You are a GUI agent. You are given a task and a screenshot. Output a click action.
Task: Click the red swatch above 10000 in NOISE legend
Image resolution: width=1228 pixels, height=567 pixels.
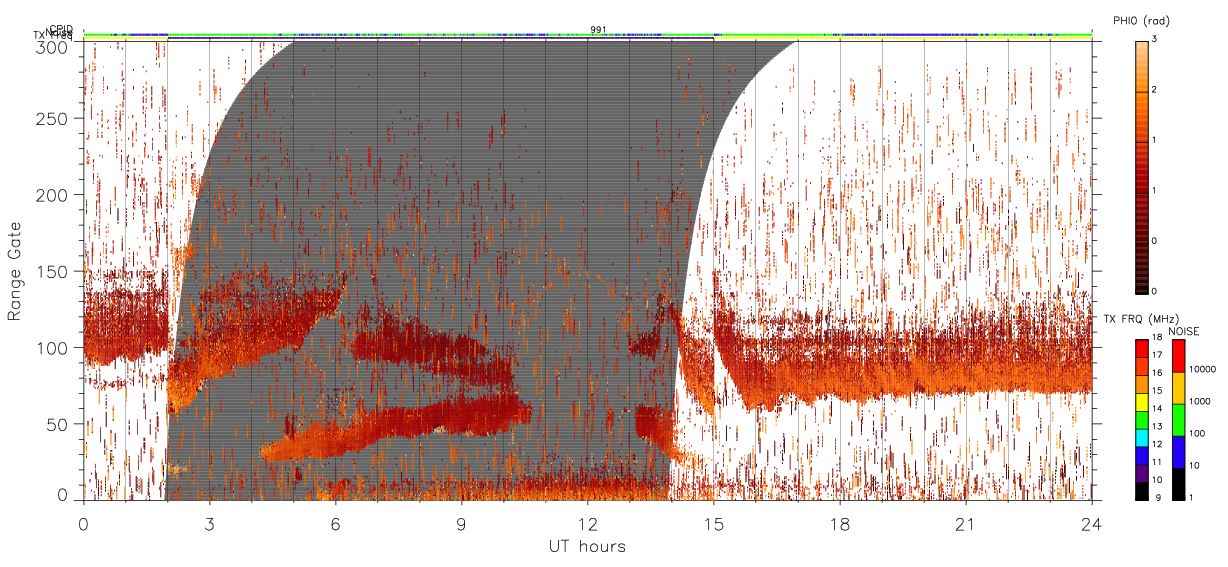click(1179, 356)
